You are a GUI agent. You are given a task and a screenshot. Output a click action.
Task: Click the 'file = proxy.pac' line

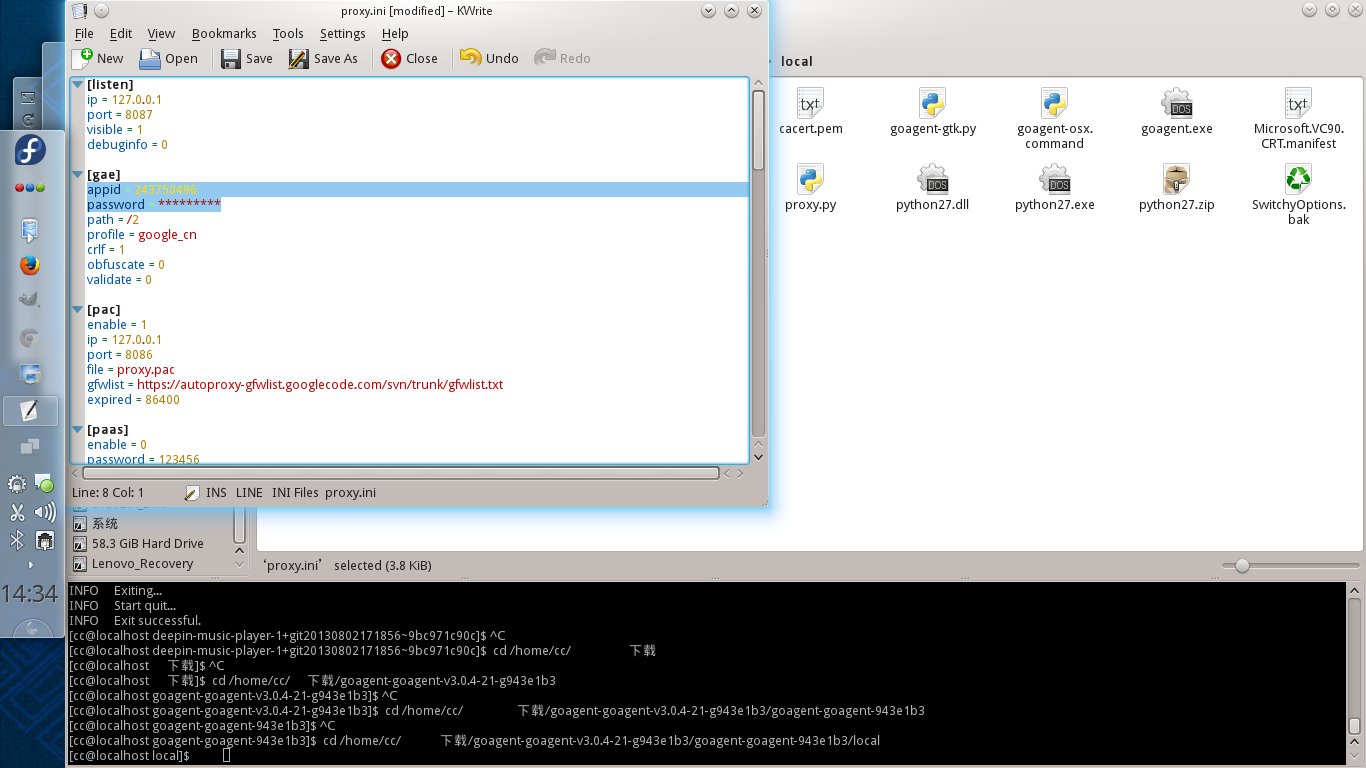pyautogui.click(x=131, y=369)
